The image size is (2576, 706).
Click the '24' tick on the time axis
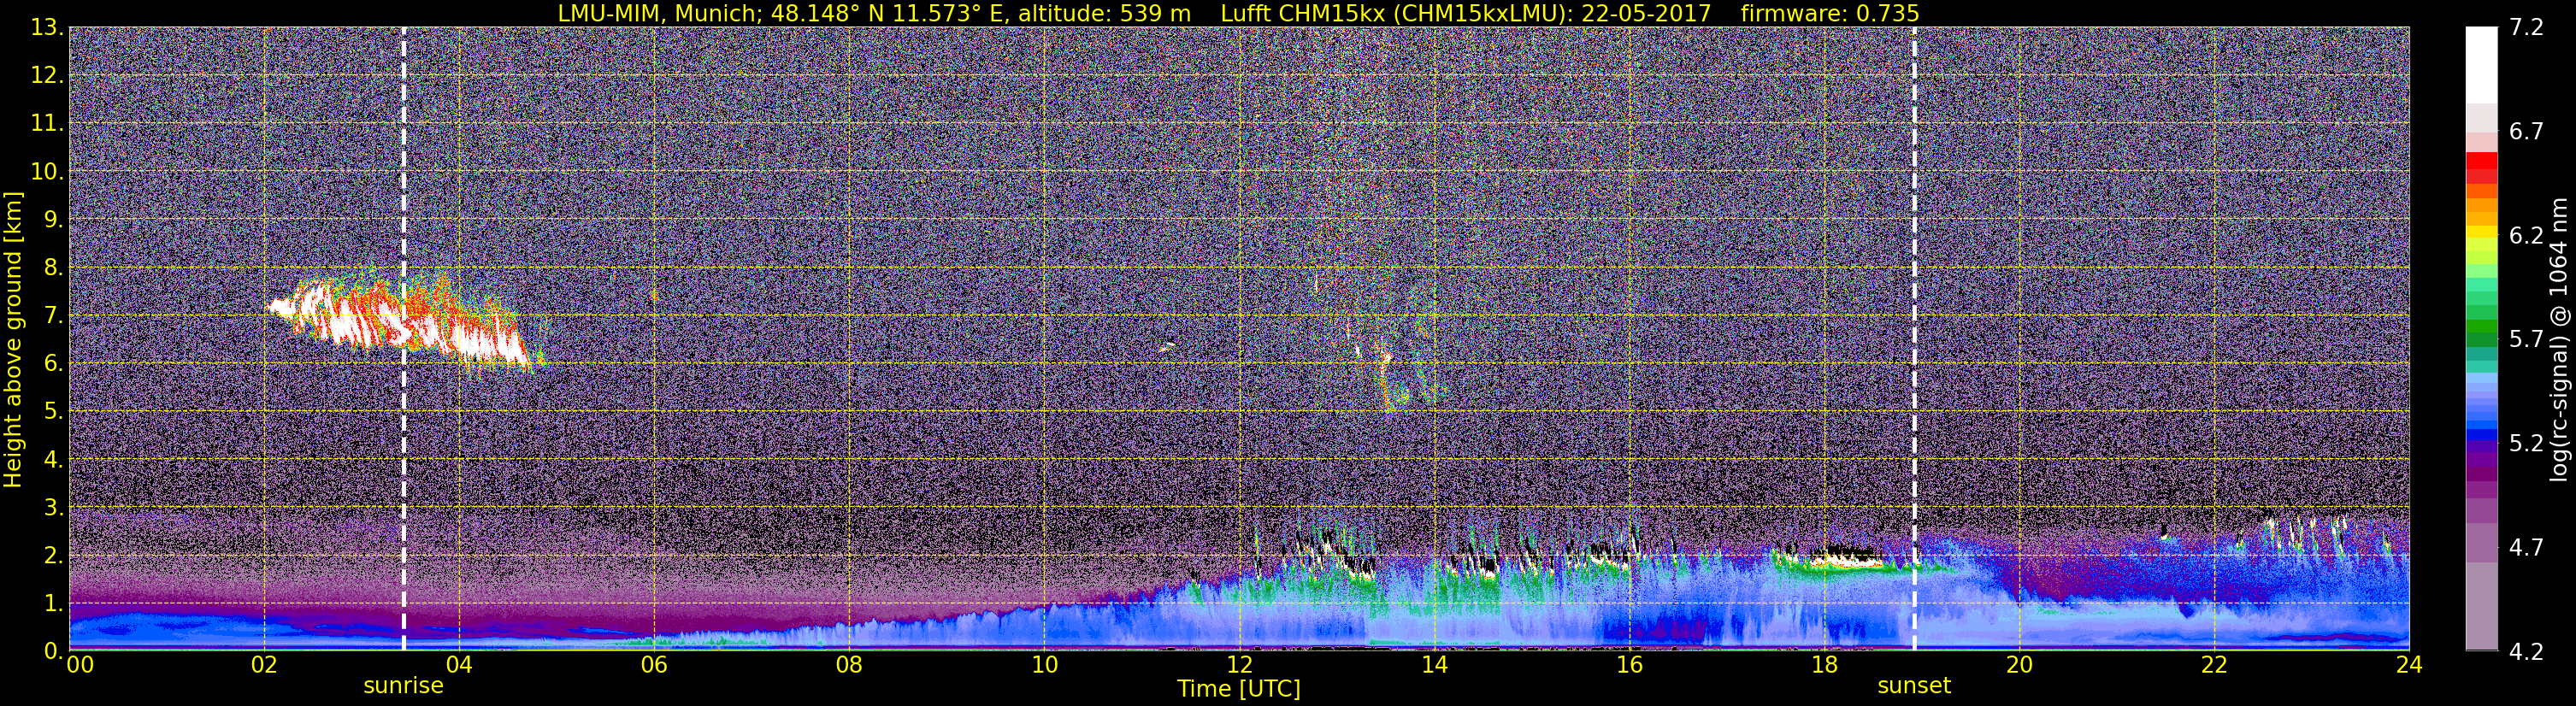[2409, 664]
